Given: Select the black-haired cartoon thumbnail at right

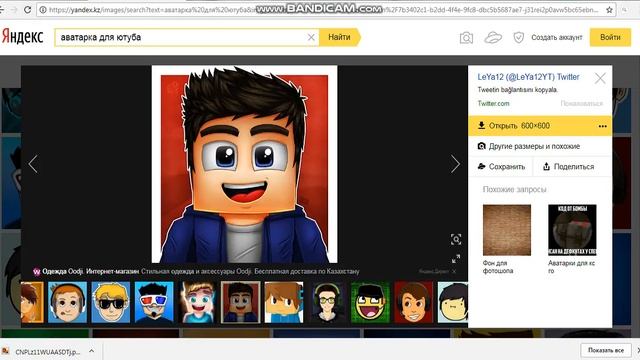Looking at the screenshot, I should pos(453,302).
